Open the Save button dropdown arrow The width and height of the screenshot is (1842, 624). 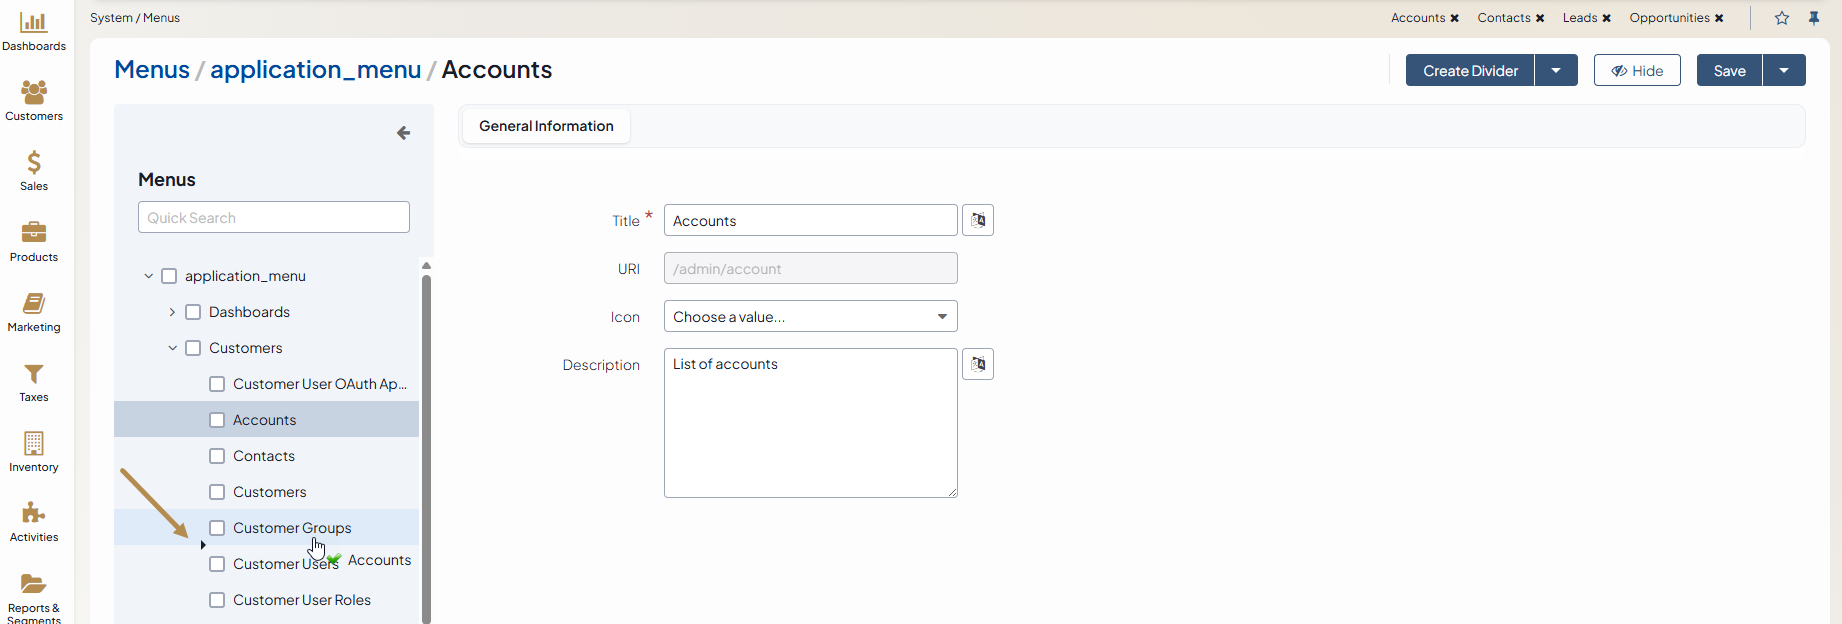(x=1784, y=70)
